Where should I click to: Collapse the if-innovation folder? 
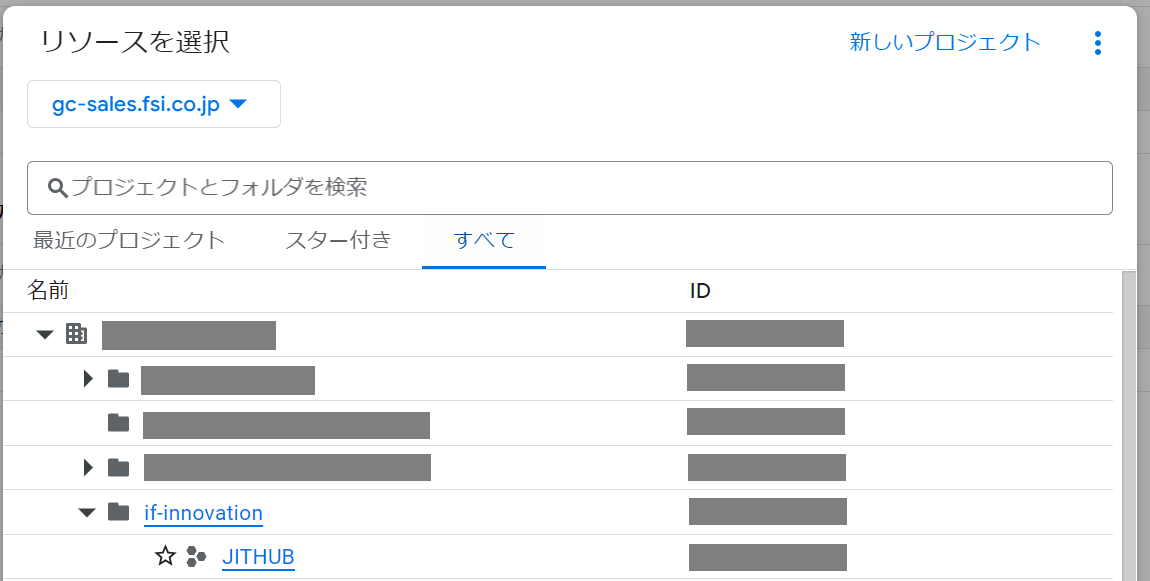[87, 512]
